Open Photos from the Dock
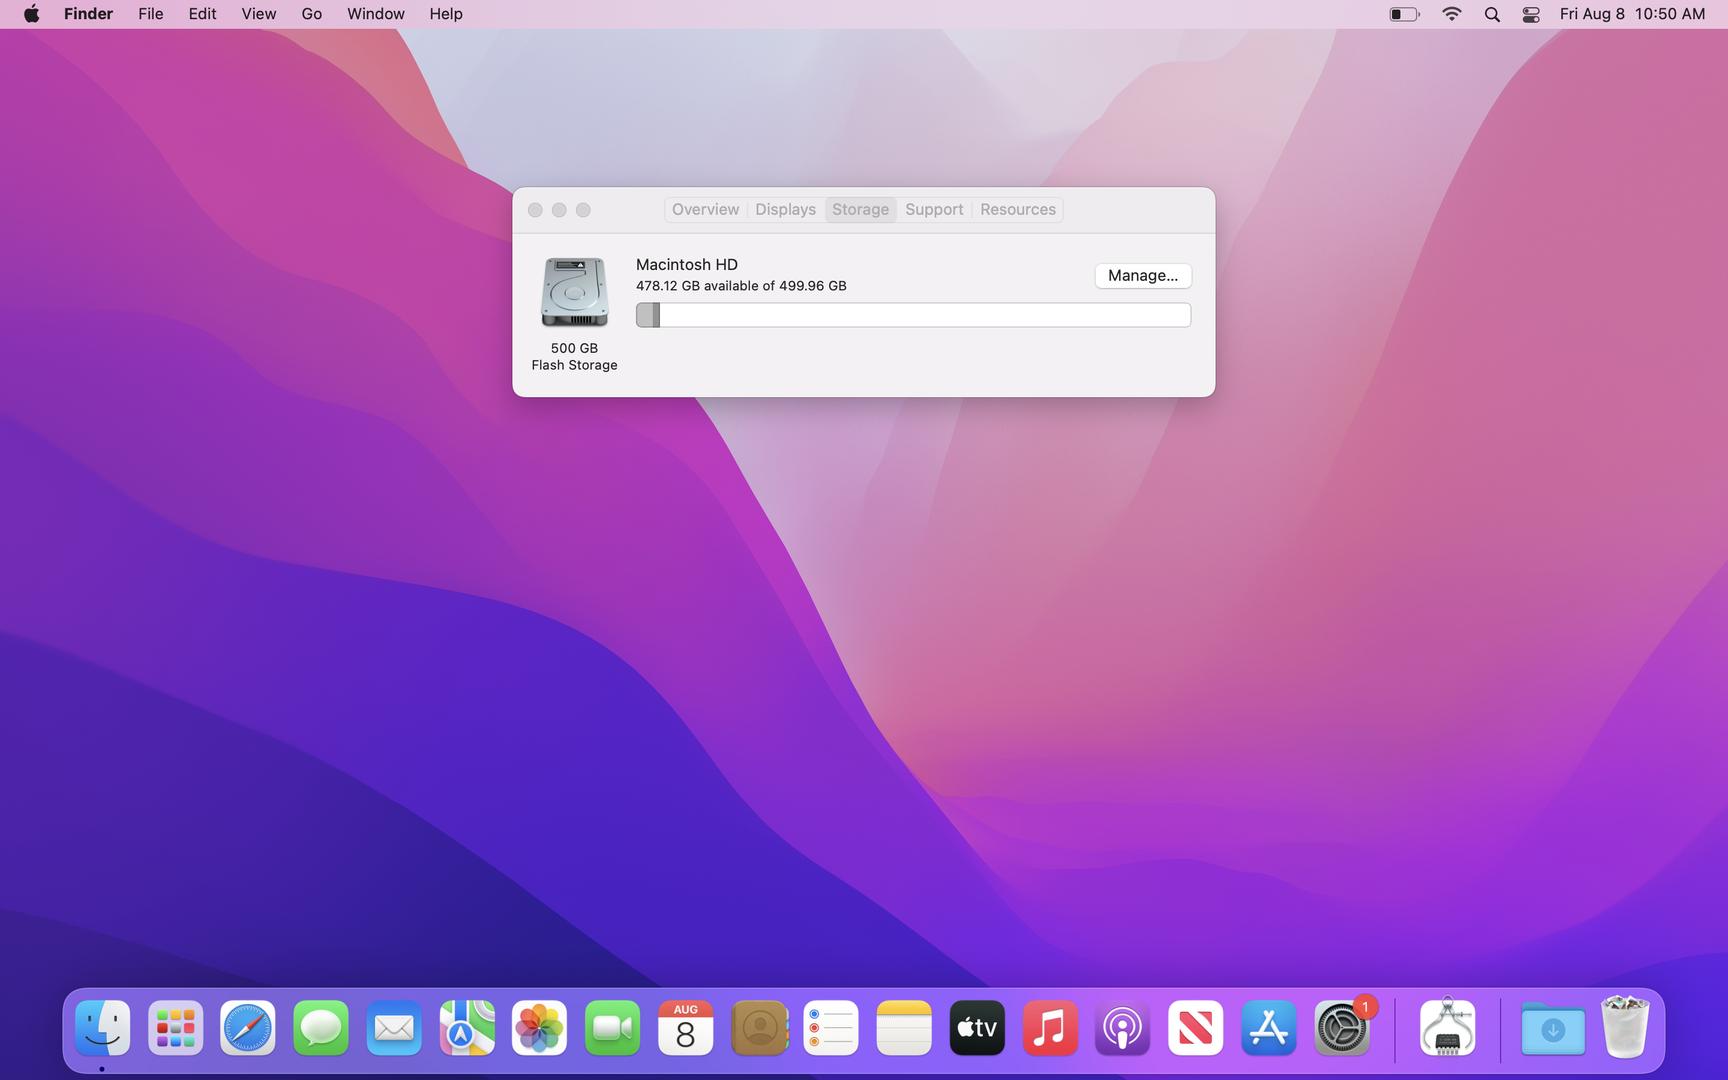The image size is (1728, 1080). click(539, 1028)
